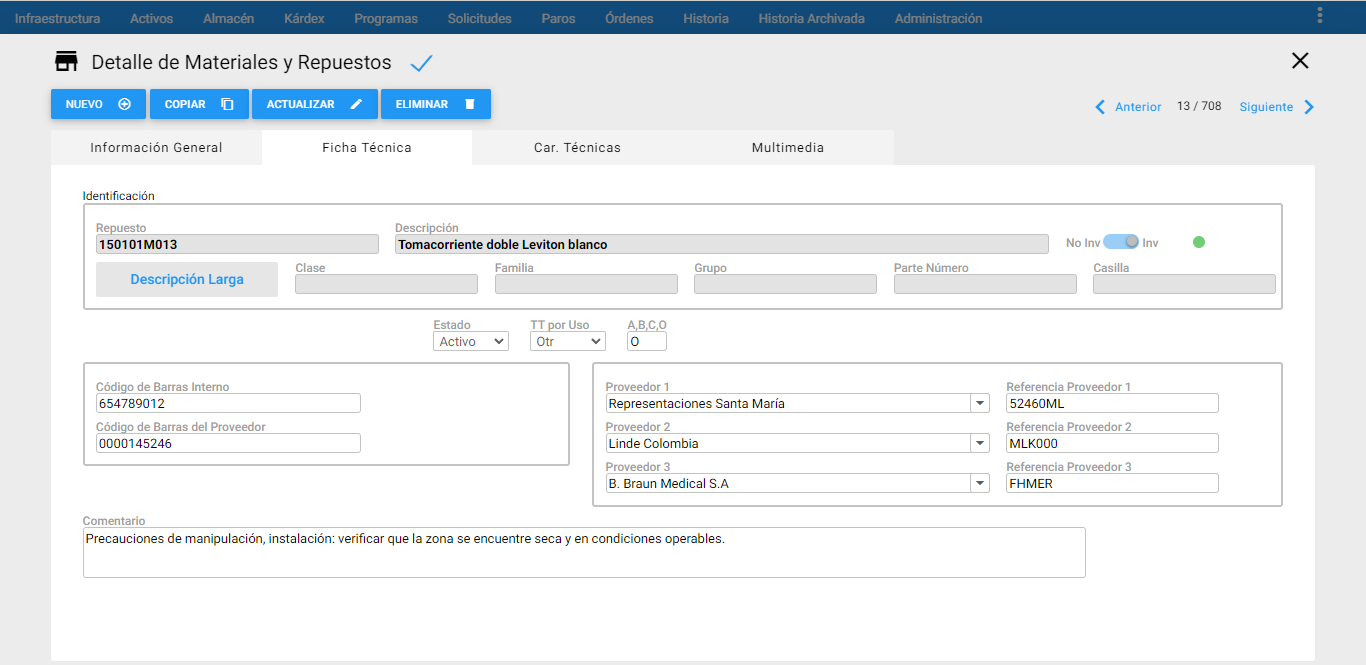
Task: Click the store icon beside the page title
Action: pyautogui.click(x=66, y=62)
